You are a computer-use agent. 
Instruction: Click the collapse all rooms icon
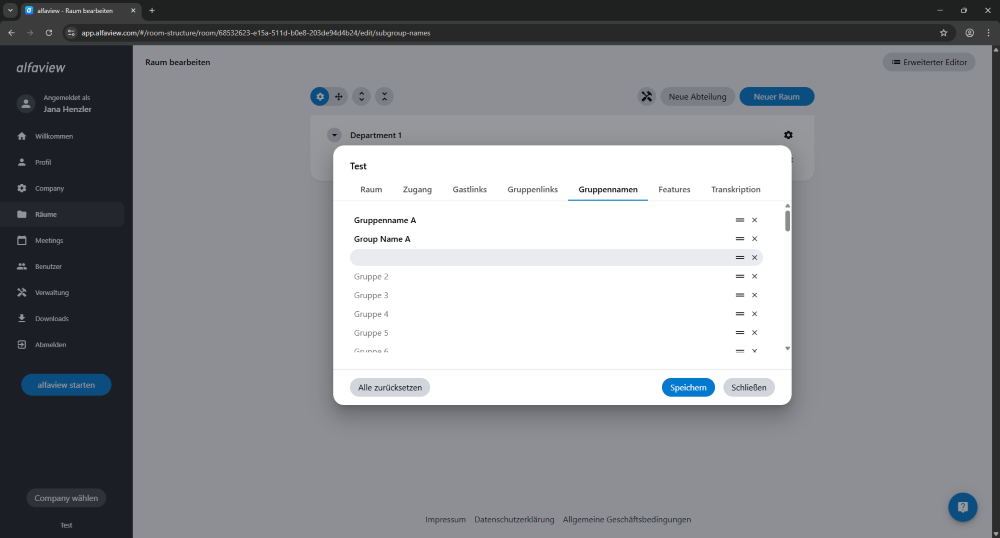(x=384, y=96)
